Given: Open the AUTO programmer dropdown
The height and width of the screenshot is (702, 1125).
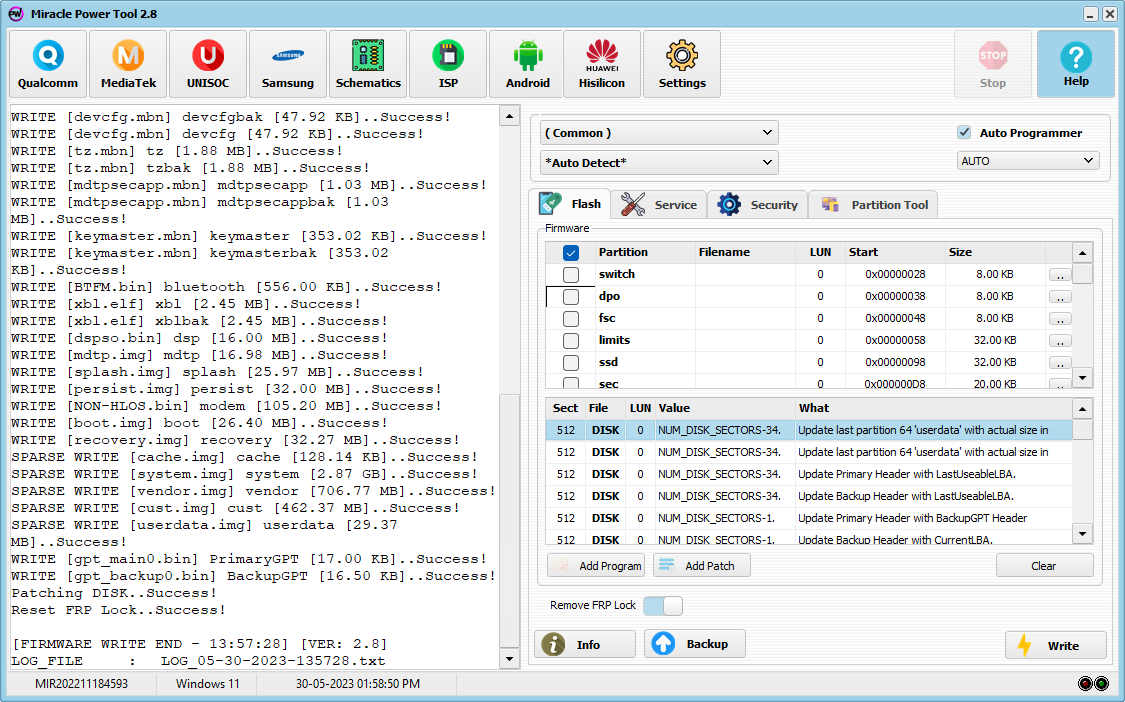Looking at the screenshot, I should click(1027, 161).
